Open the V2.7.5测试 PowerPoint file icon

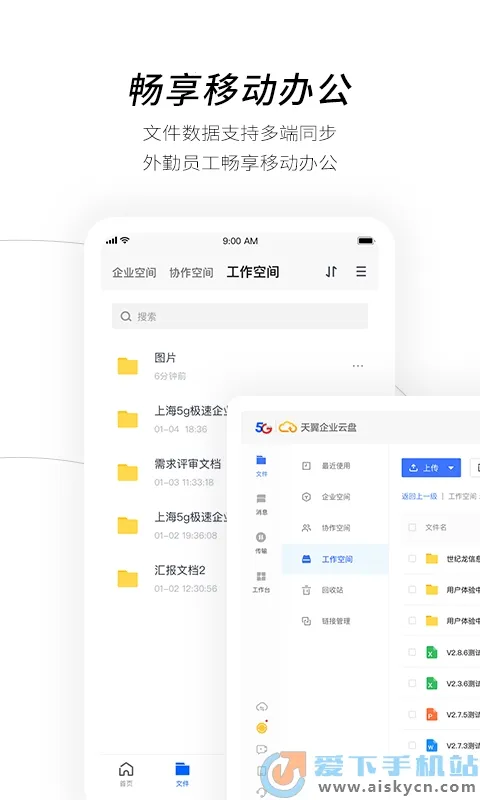tap(432, 714)
